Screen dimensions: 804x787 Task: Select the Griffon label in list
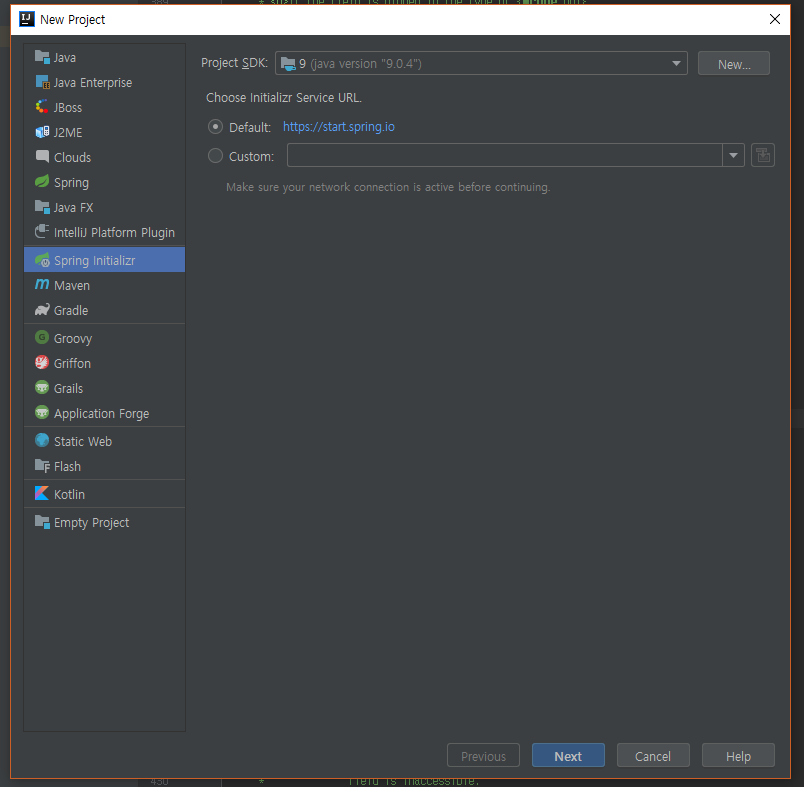click(72, 364)
